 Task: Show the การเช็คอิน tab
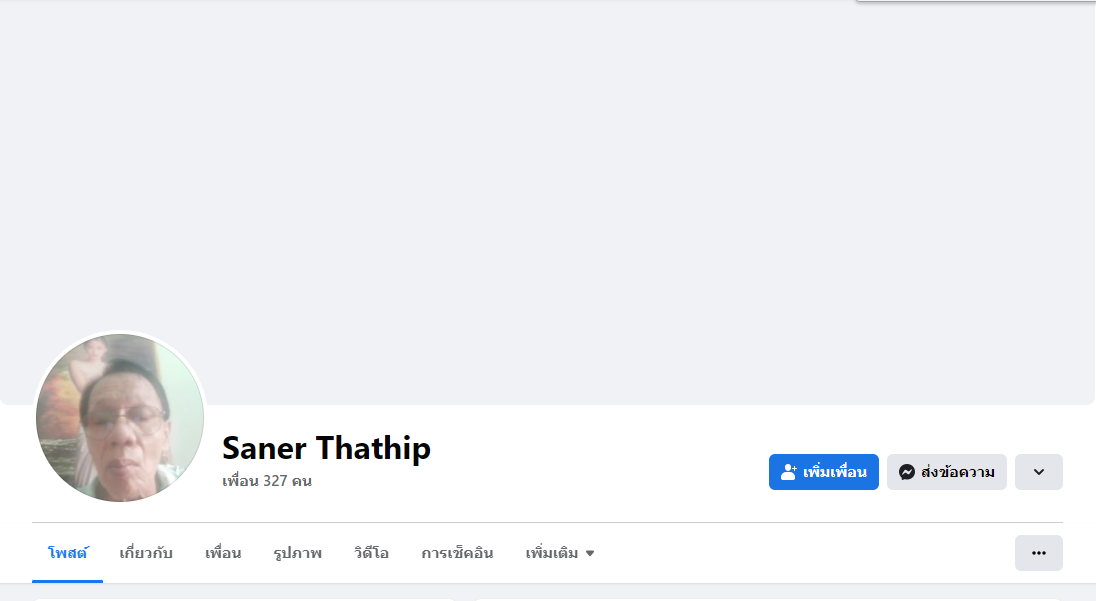(457, 553)
